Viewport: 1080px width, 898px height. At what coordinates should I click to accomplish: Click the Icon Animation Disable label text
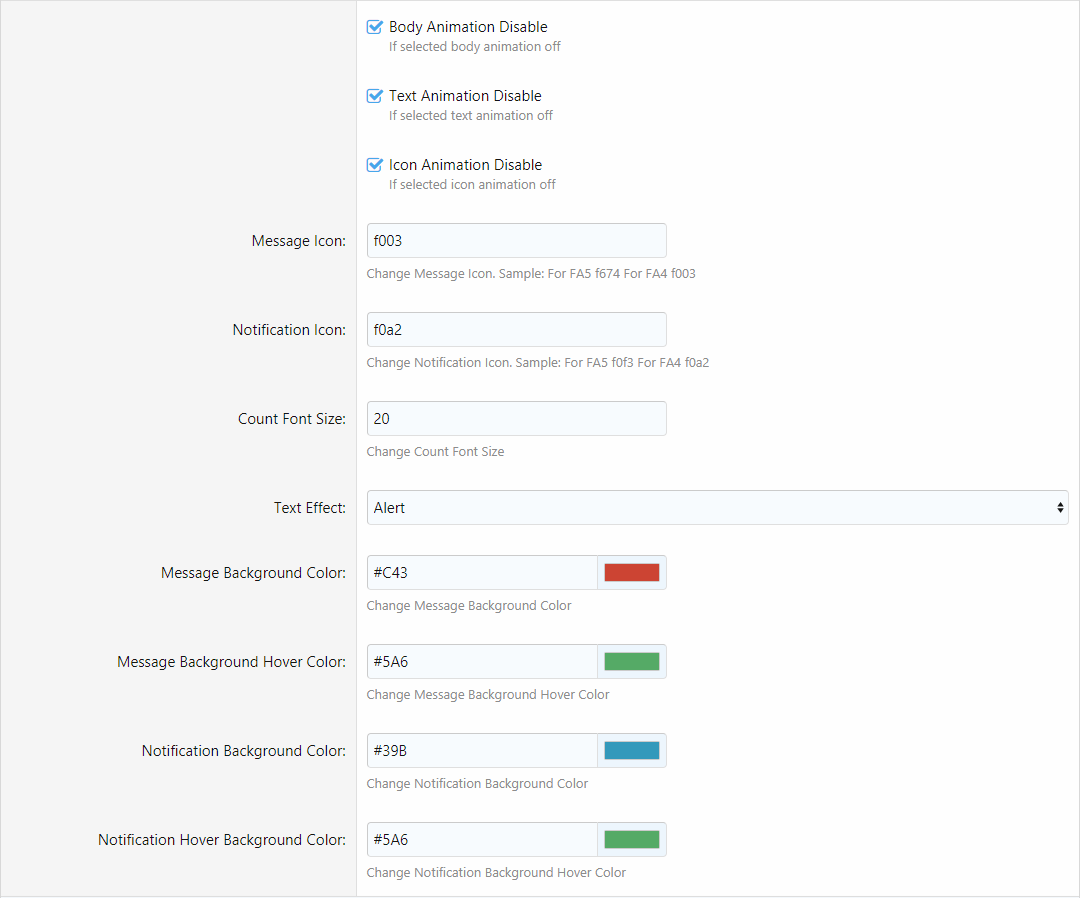[465, 166]
